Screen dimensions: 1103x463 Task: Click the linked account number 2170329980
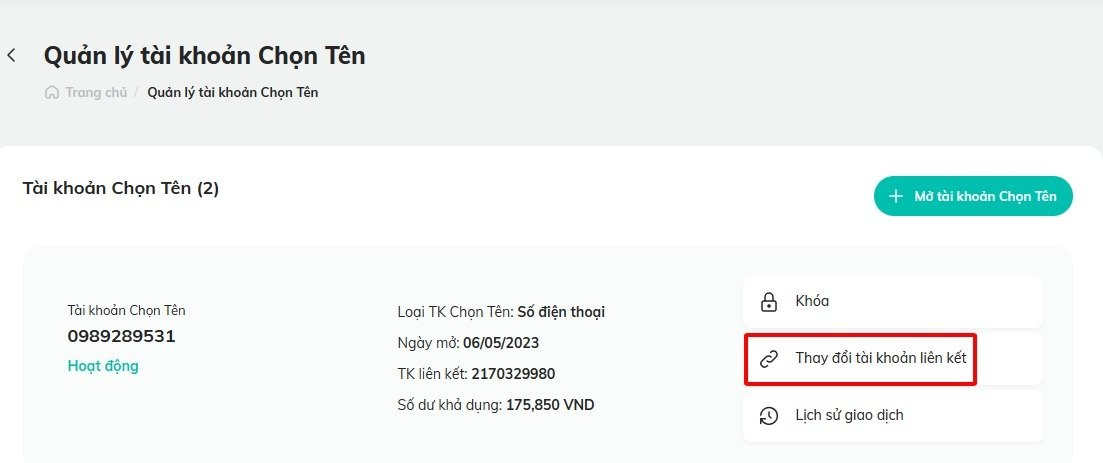pos(513,374)
